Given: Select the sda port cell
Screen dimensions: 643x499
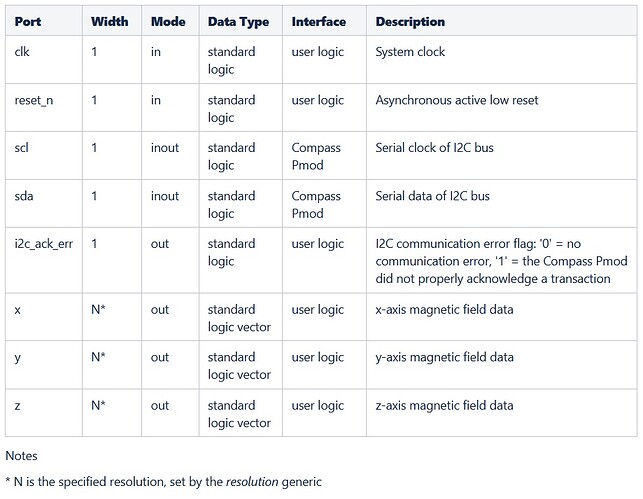Looking at the screenshot, I should (x=24, y=196).
